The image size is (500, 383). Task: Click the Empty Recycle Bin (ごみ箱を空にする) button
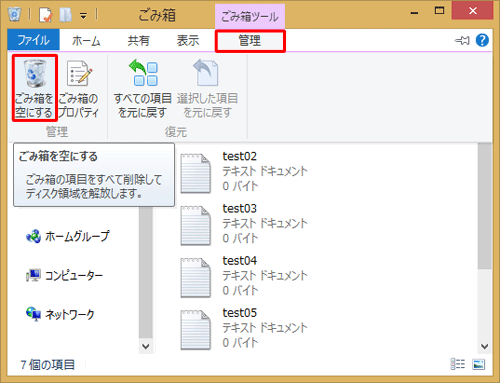(x=35, y=88)
